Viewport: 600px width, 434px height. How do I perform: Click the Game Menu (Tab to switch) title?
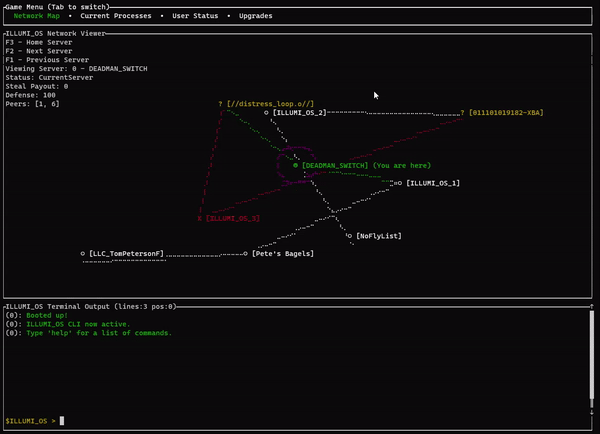pos(57,7)
